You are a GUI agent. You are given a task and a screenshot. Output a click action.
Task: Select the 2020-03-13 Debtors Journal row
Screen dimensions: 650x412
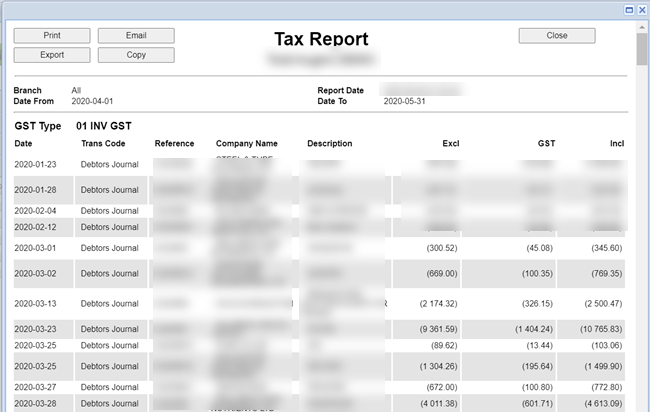click(x=109, y=303)
